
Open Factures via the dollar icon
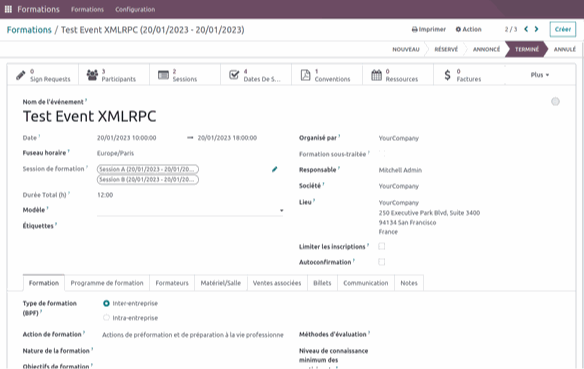(x=447, y=75)
